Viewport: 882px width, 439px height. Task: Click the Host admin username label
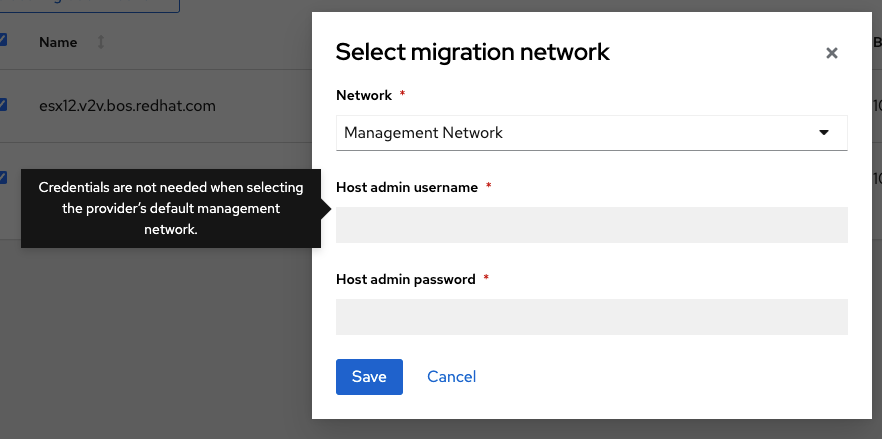[407, 187]
